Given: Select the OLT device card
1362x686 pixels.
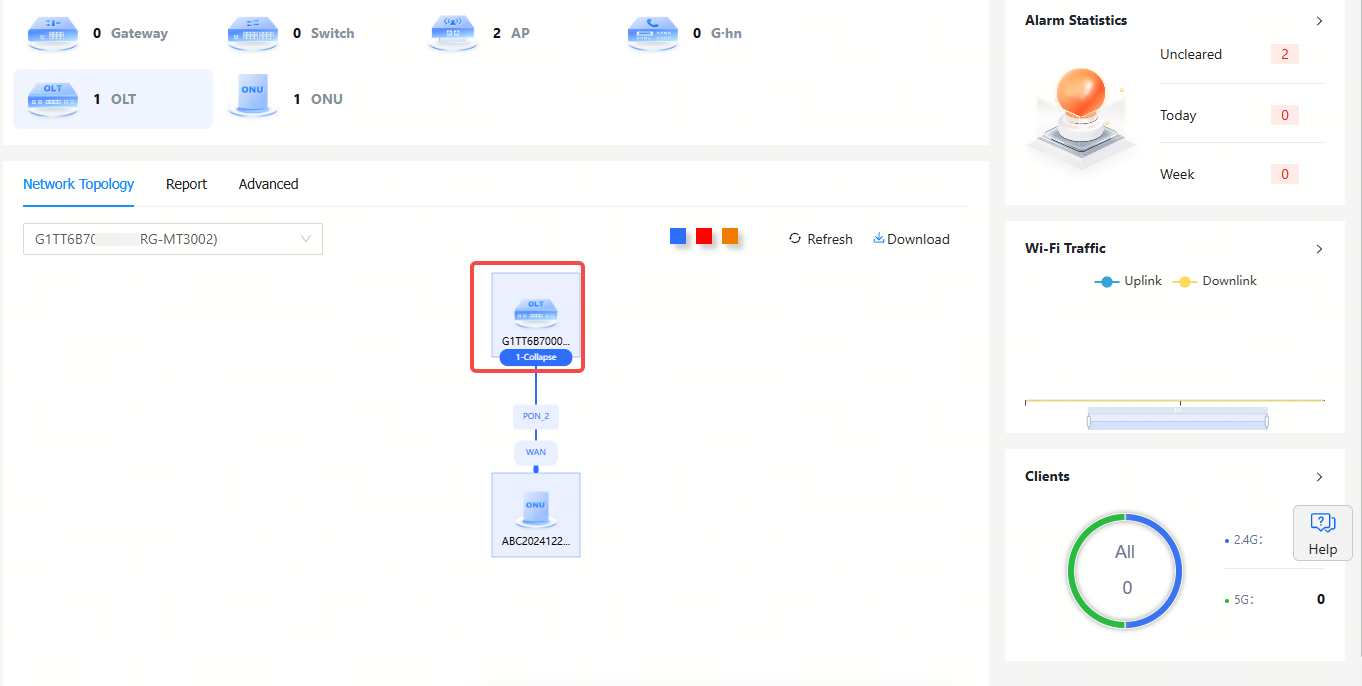Looking at the screenshot, I should [112, 99].
